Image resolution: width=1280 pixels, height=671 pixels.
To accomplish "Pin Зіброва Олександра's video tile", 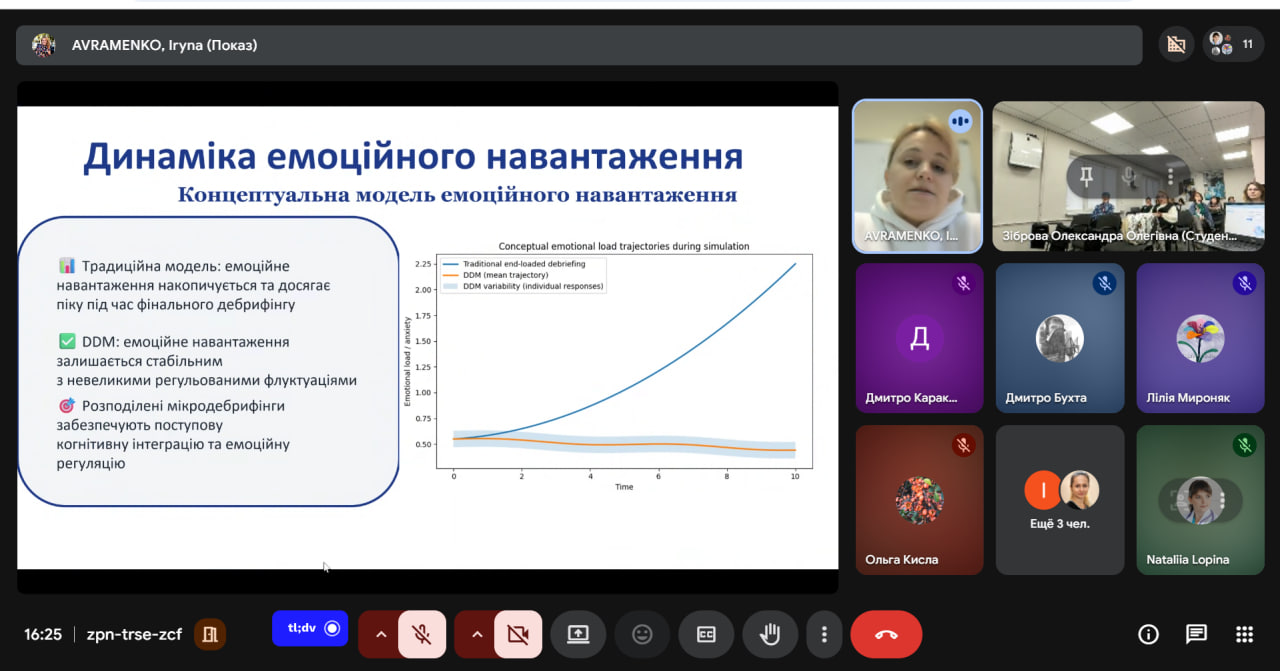I will tap(1085, 177).
